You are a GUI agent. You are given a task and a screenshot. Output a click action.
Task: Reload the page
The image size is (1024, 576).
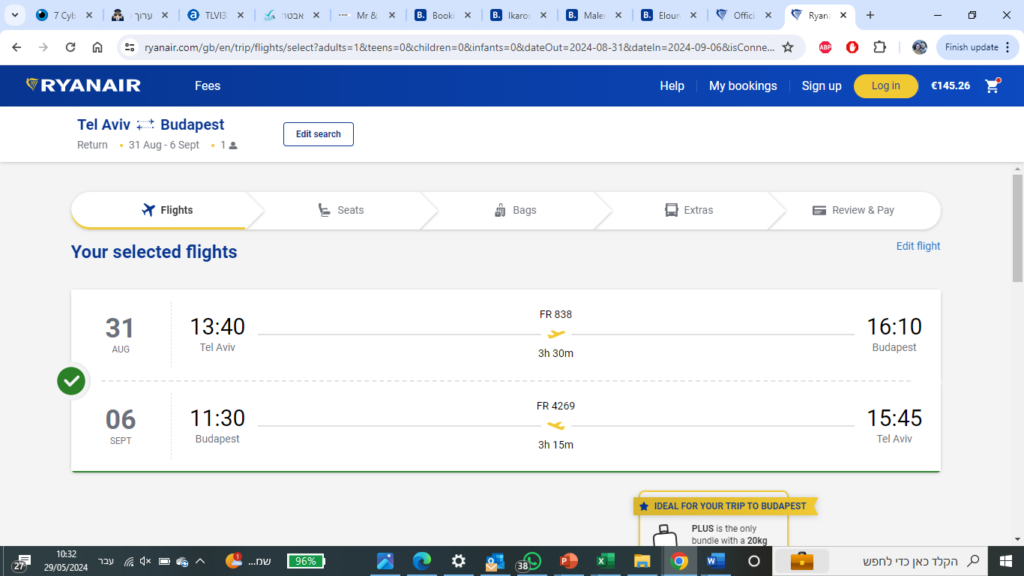coord(71,47)
